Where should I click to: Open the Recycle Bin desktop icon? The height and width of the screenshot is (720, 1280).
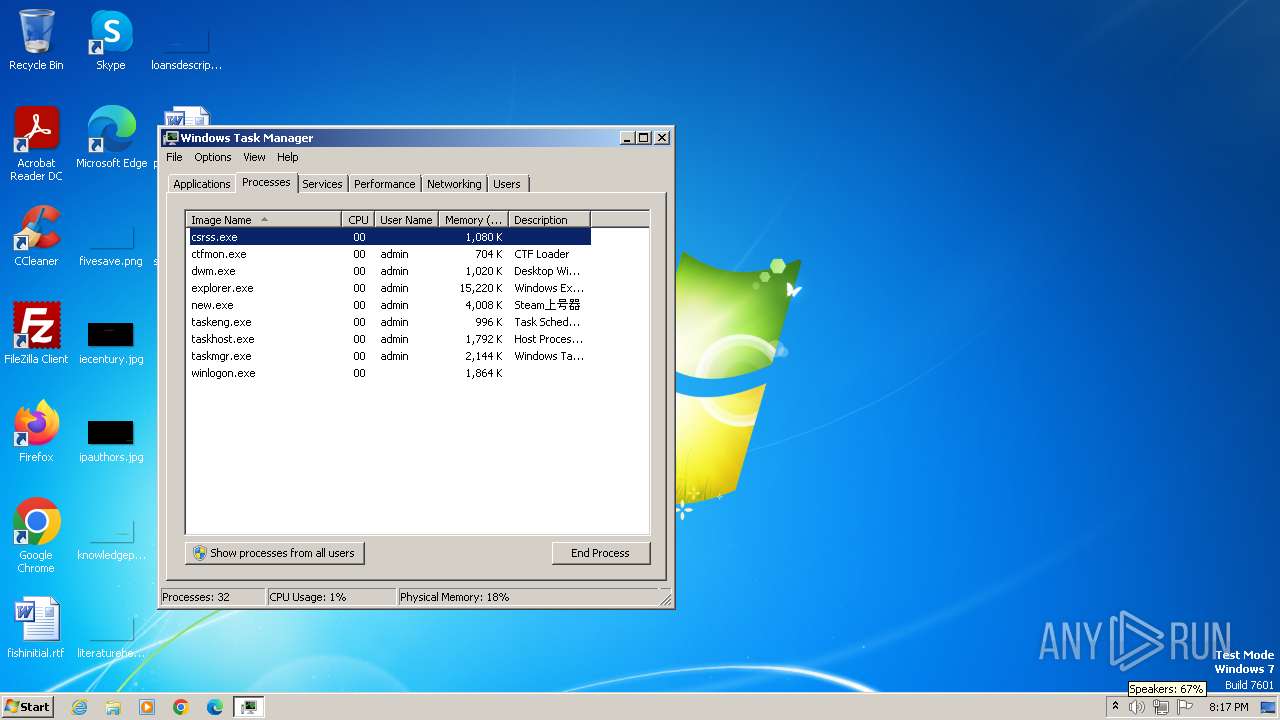pyautogui.click(x=36, y=40)
